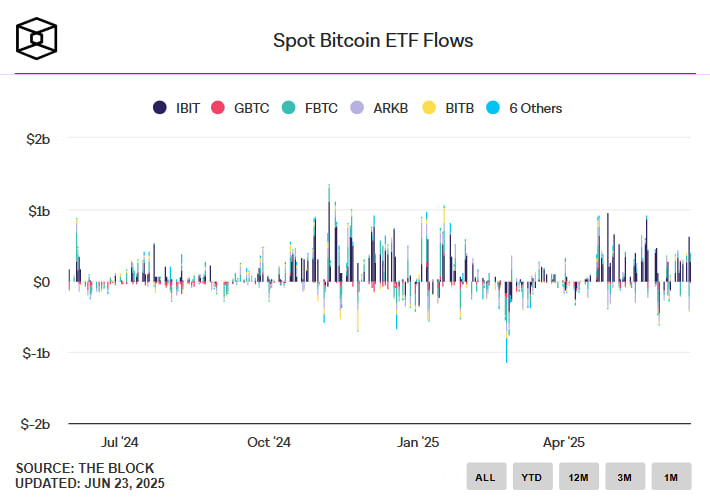Switch to the 12M range
This screenshot has width=710, height=500.
pyautogui.click(x=579, y=476)
